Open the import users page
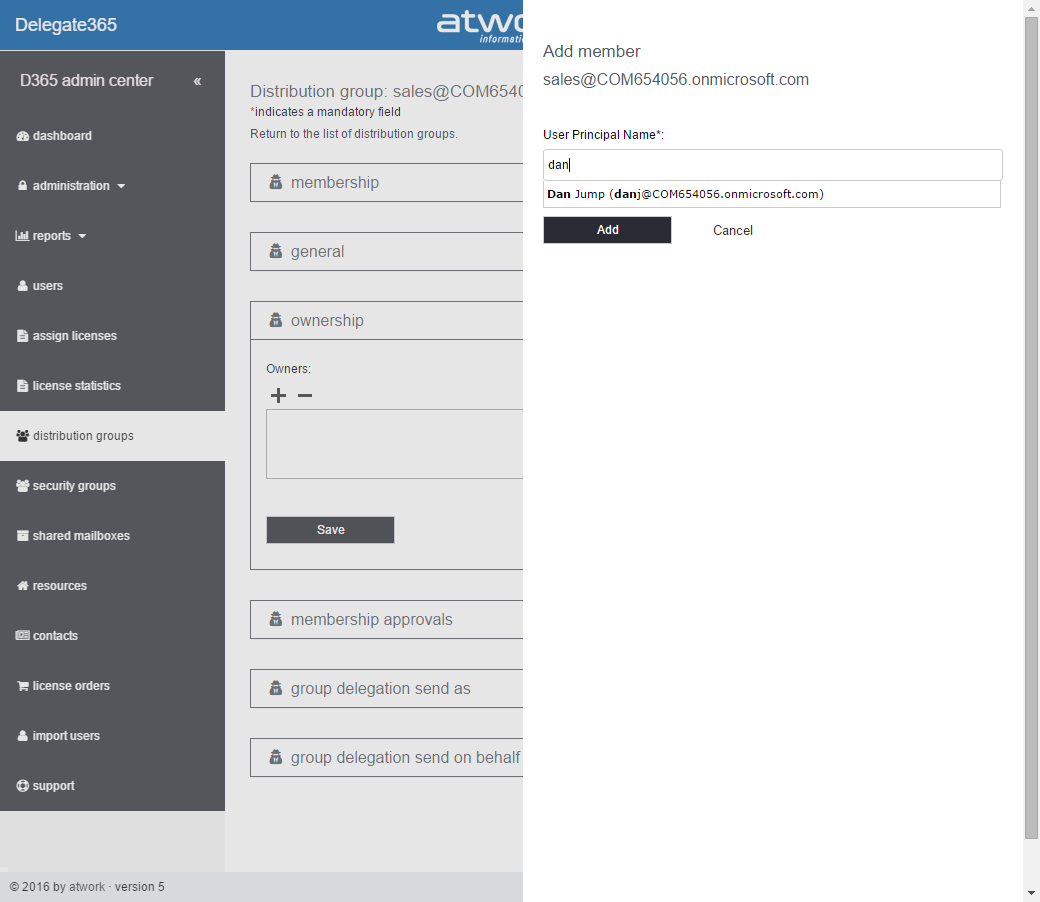This screenshot has height=902, width=1040. coord(66,736)
